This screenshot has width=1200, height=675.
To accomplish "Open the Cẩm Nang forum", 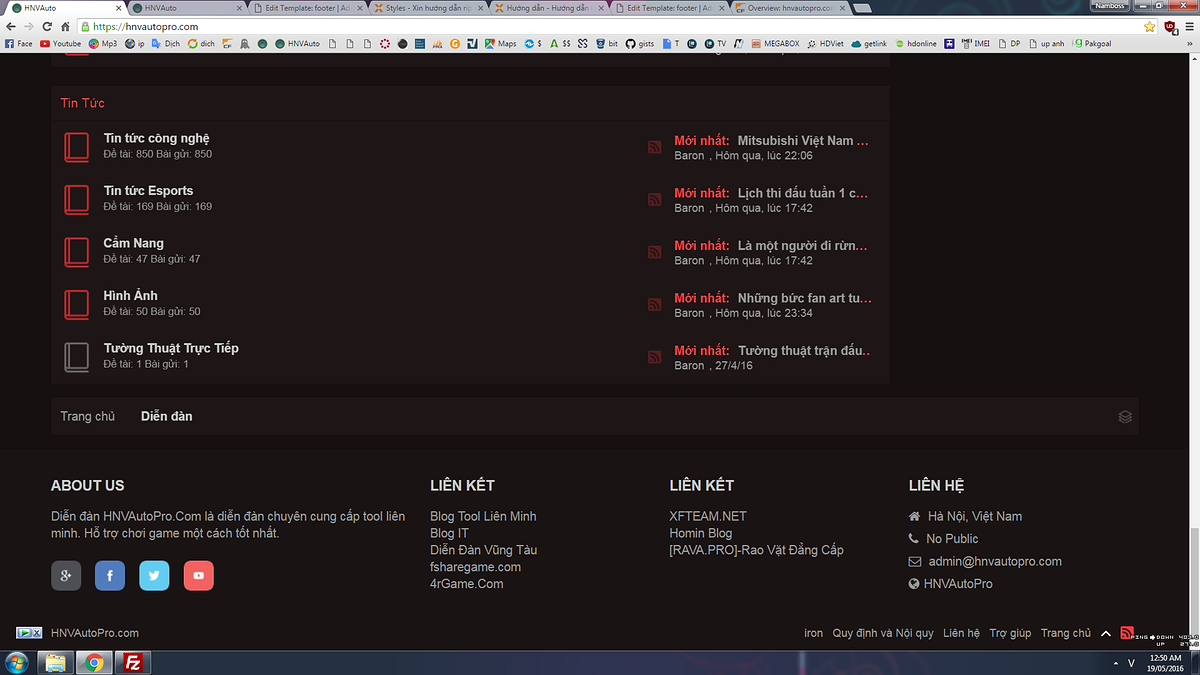I will pyautogui.click(x=133, y=243).
